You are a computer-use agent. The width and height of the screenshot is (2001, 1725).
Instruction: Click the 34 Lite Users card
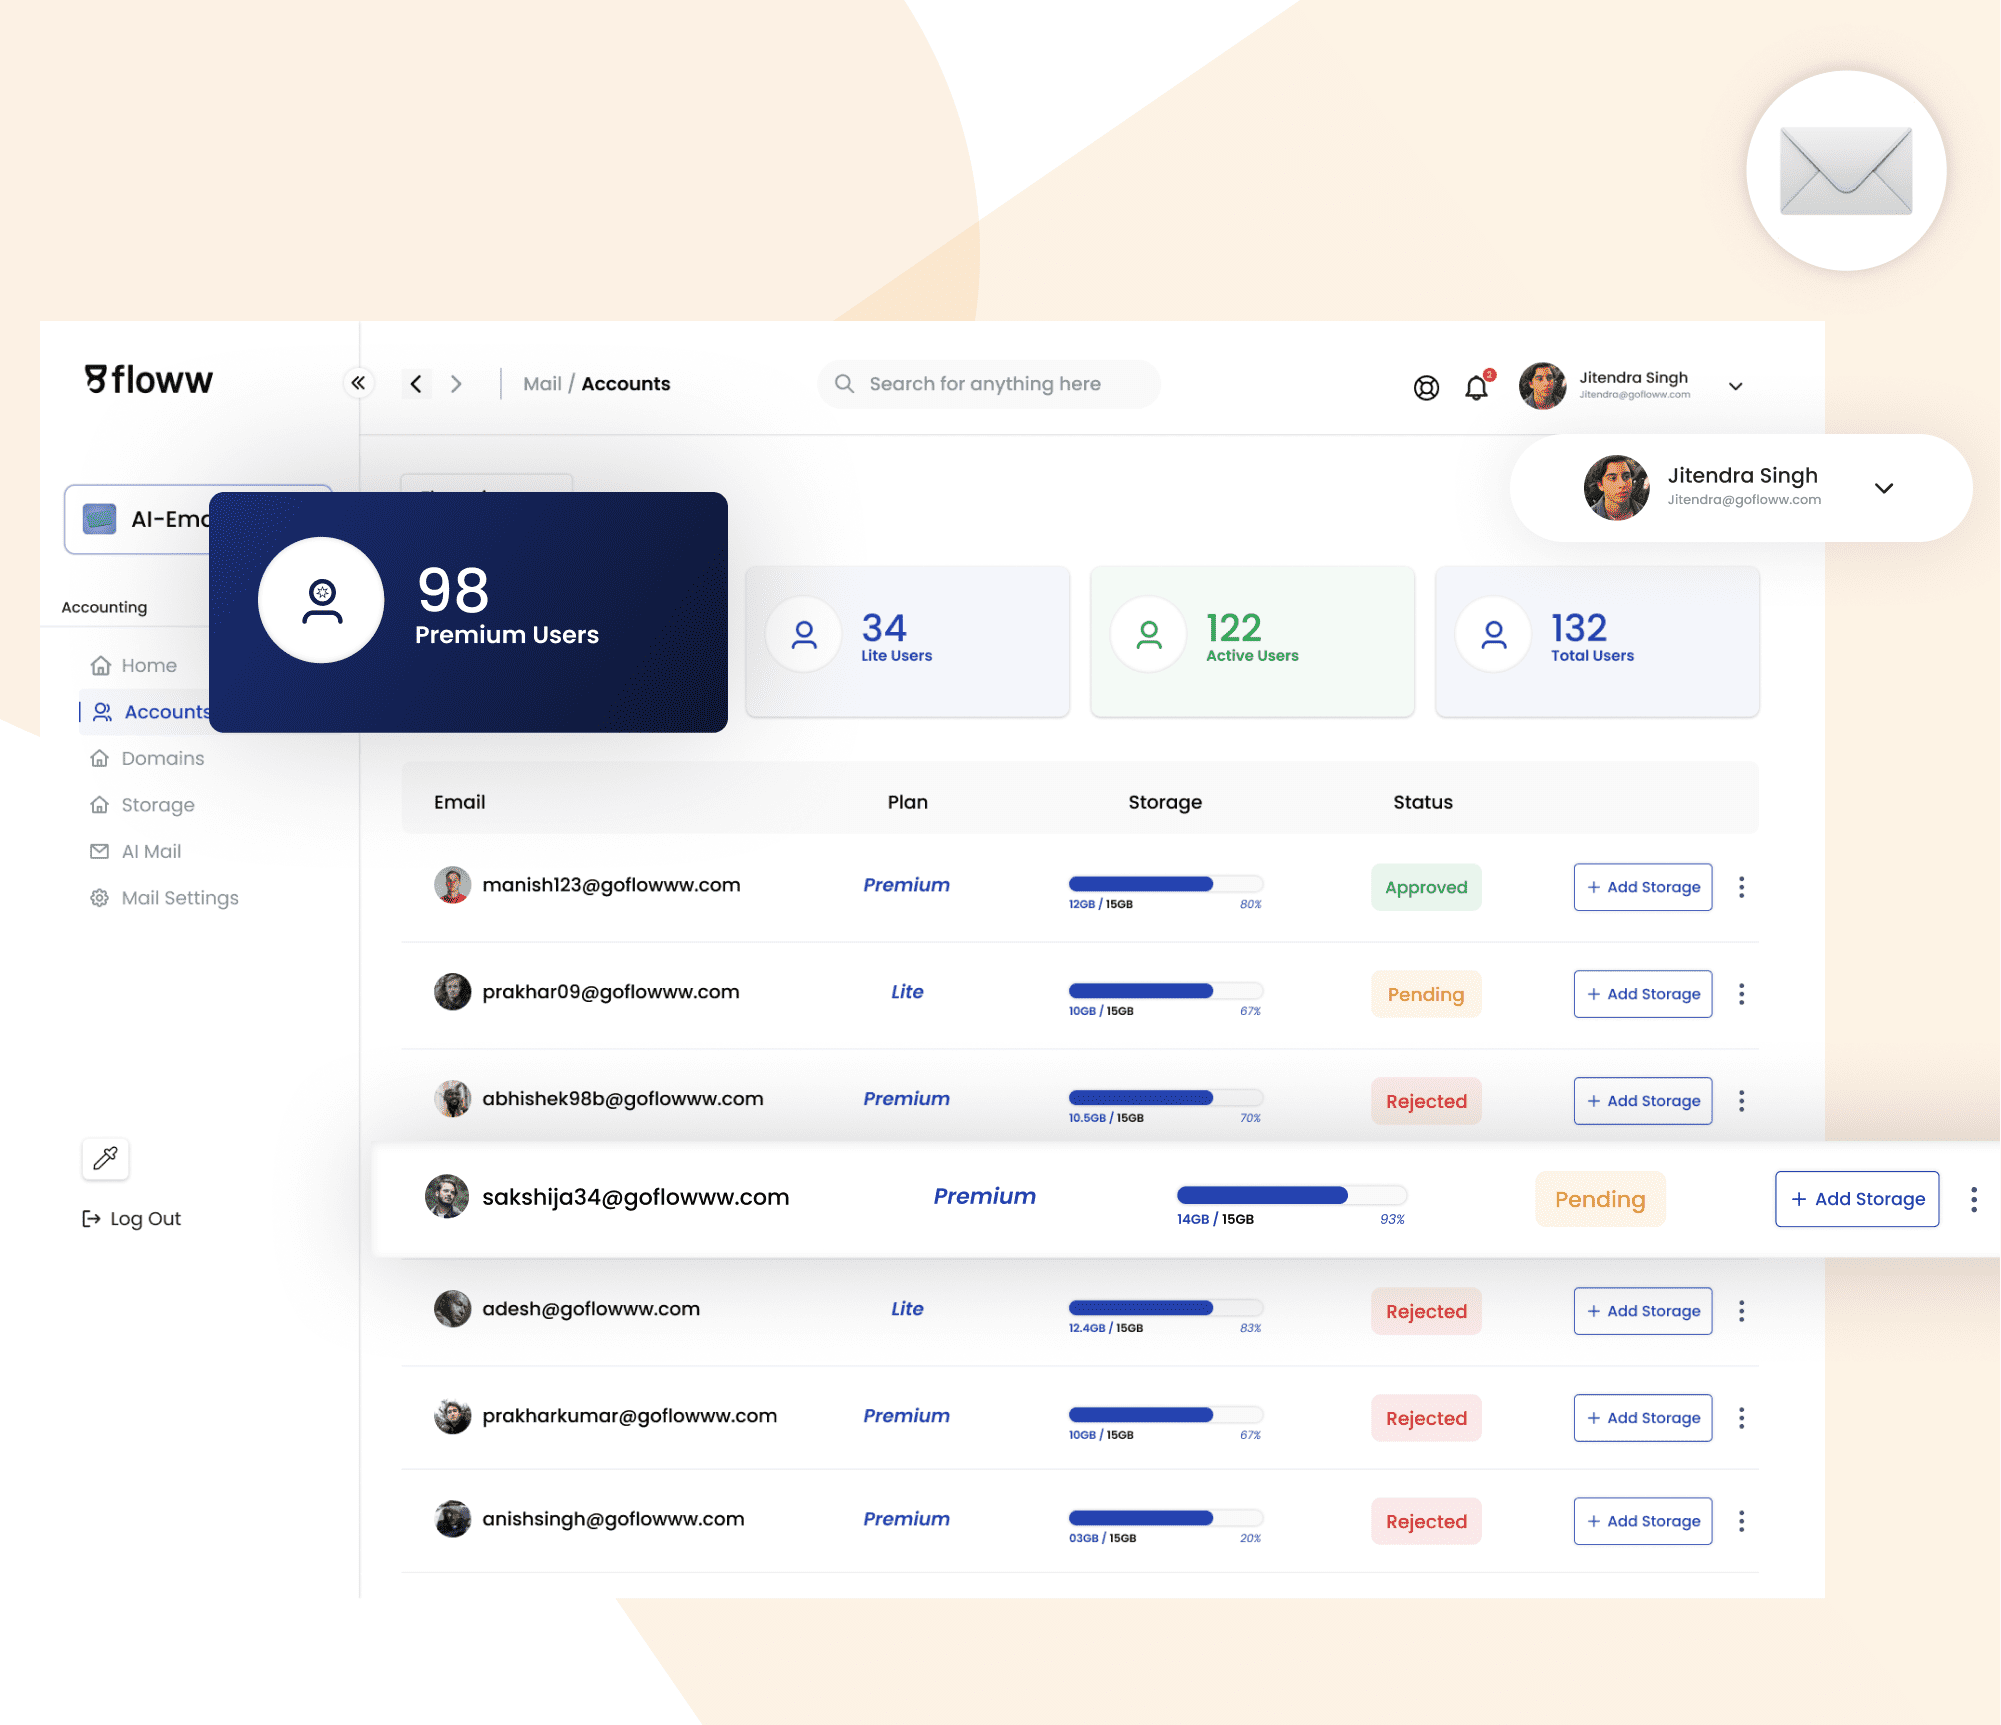point(908,641)
